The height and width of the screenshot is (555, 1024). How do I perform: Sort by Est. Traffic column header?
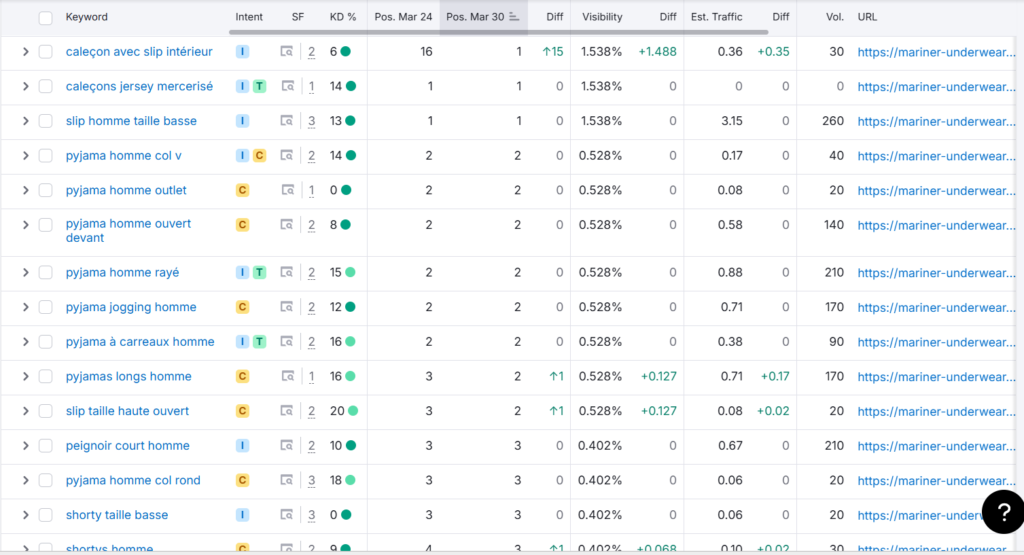click(x=716, y=17)
